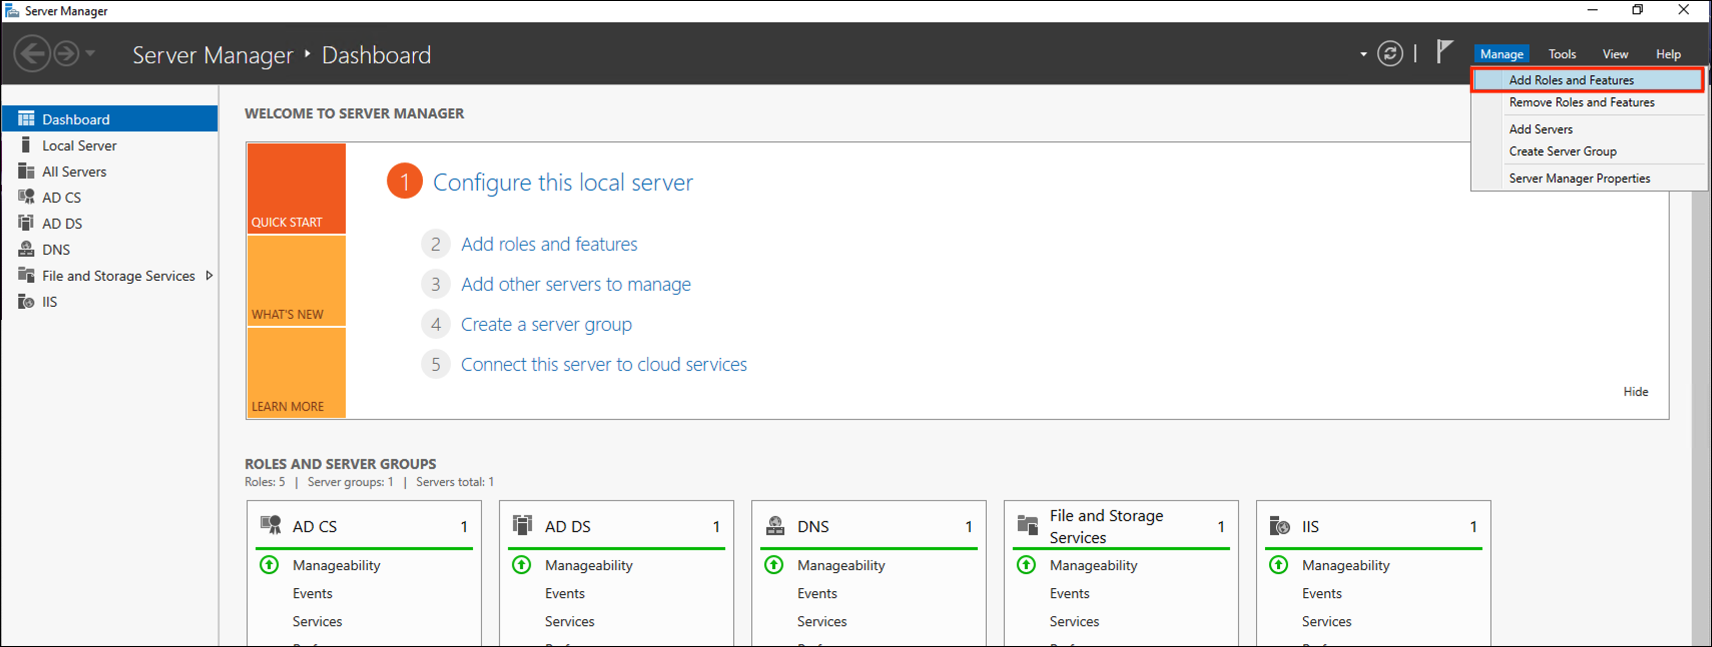The image size is (1712, 647).
Task: Click the forward navigation arrow icon
Action: pyautogui.click(x=66, y=54)
